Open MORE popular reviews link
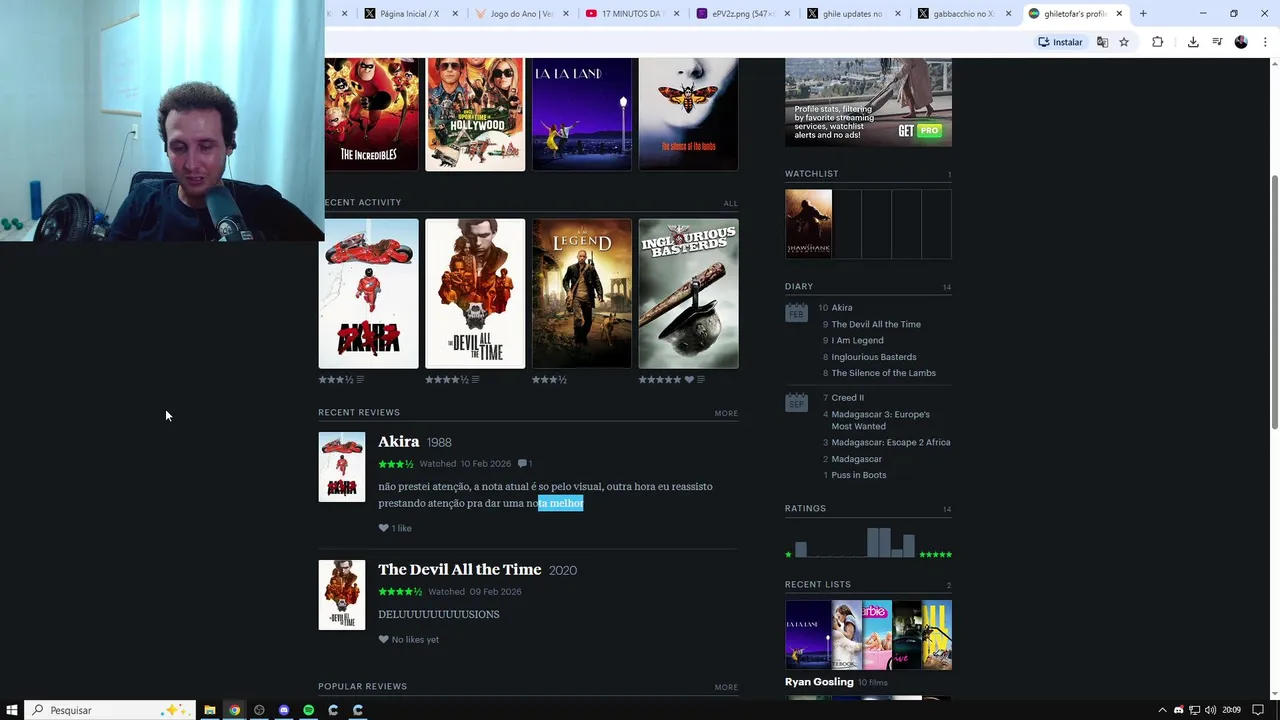1280x720 pixels. pyautogui.click(x=726, y=687)
